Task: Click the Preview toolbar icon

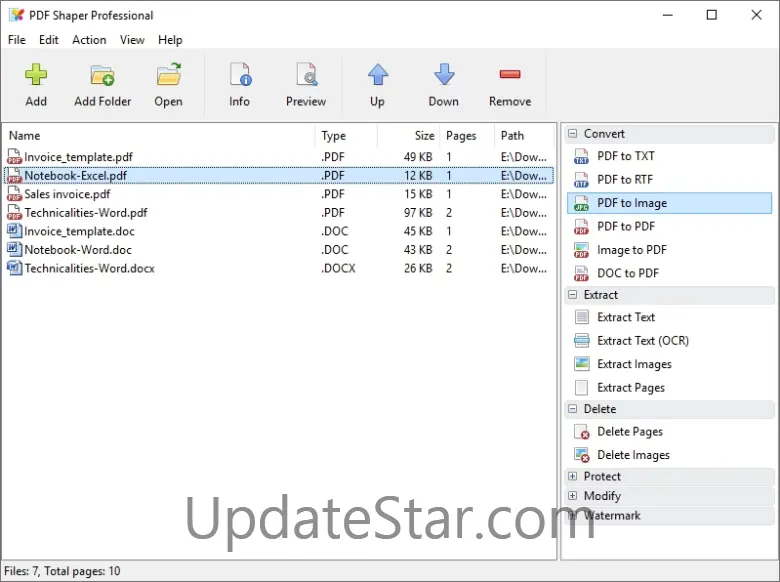Action: click(x=306, y=75)
